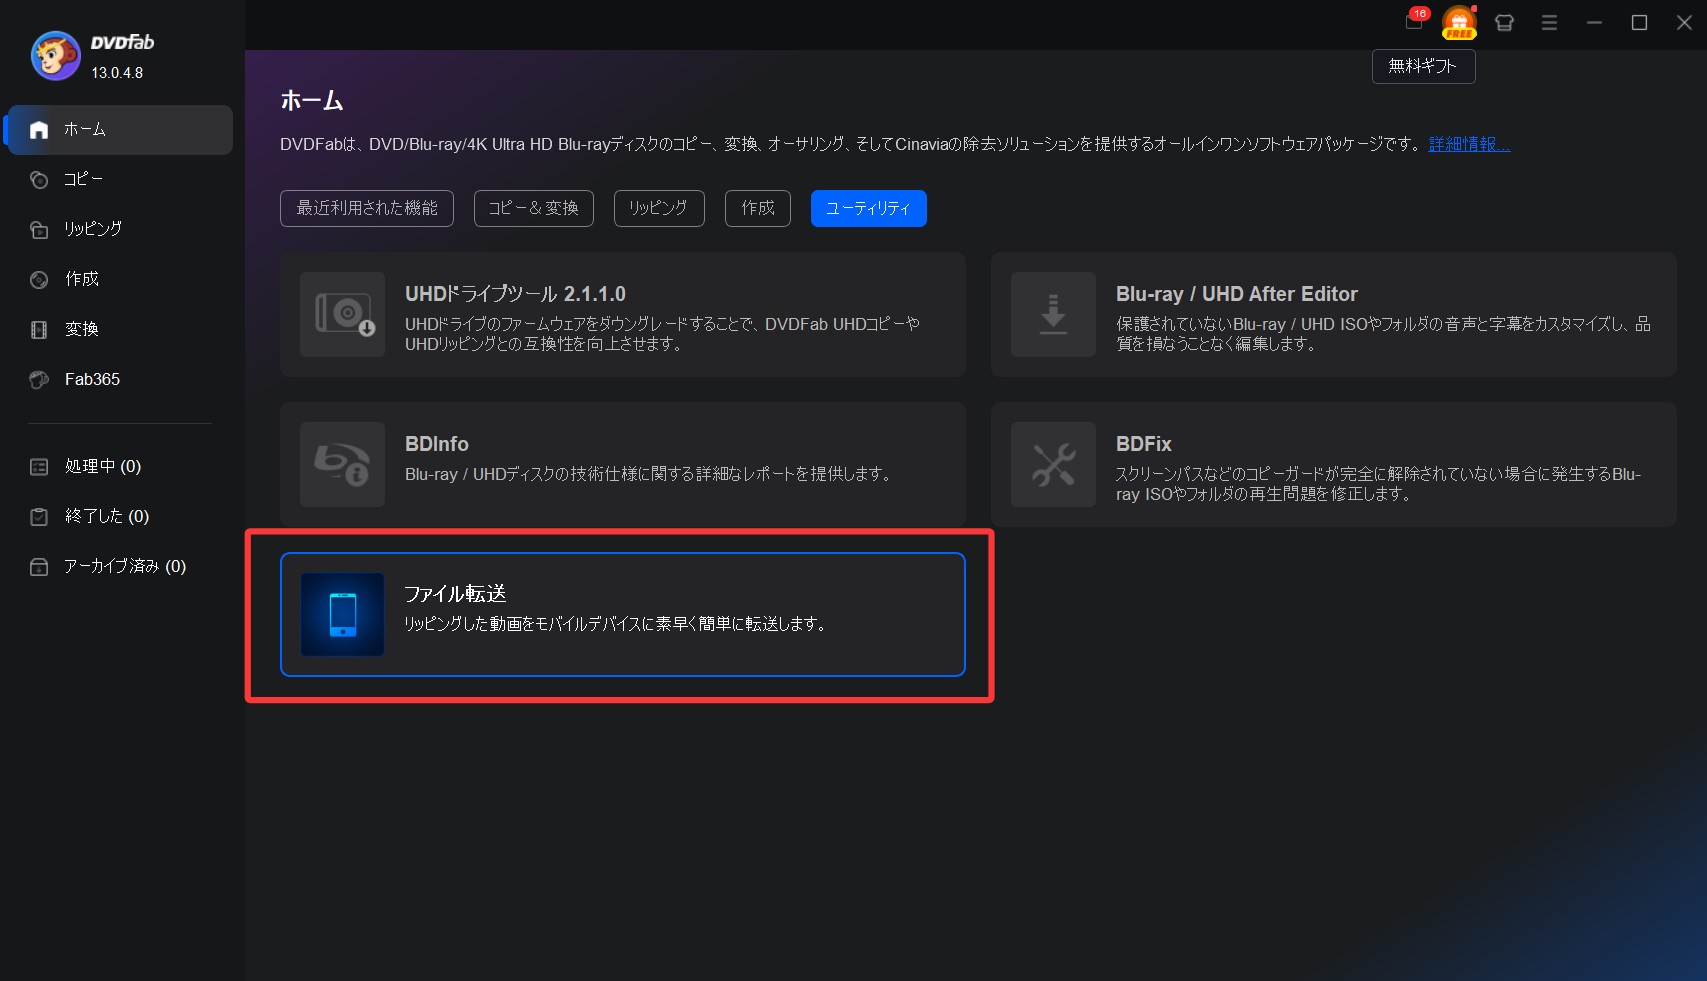The width and height of the screenshot is (1707, 981).
Task: Open the notifications icon with red badge
Action: [x=1415, y=22]
